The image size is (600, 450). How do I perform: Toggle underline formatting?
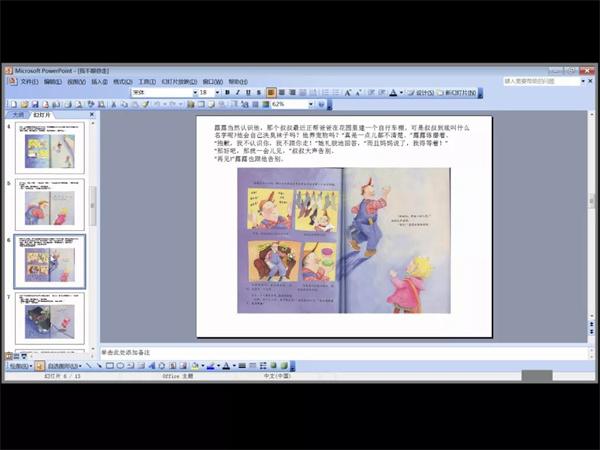coord(248,93)
